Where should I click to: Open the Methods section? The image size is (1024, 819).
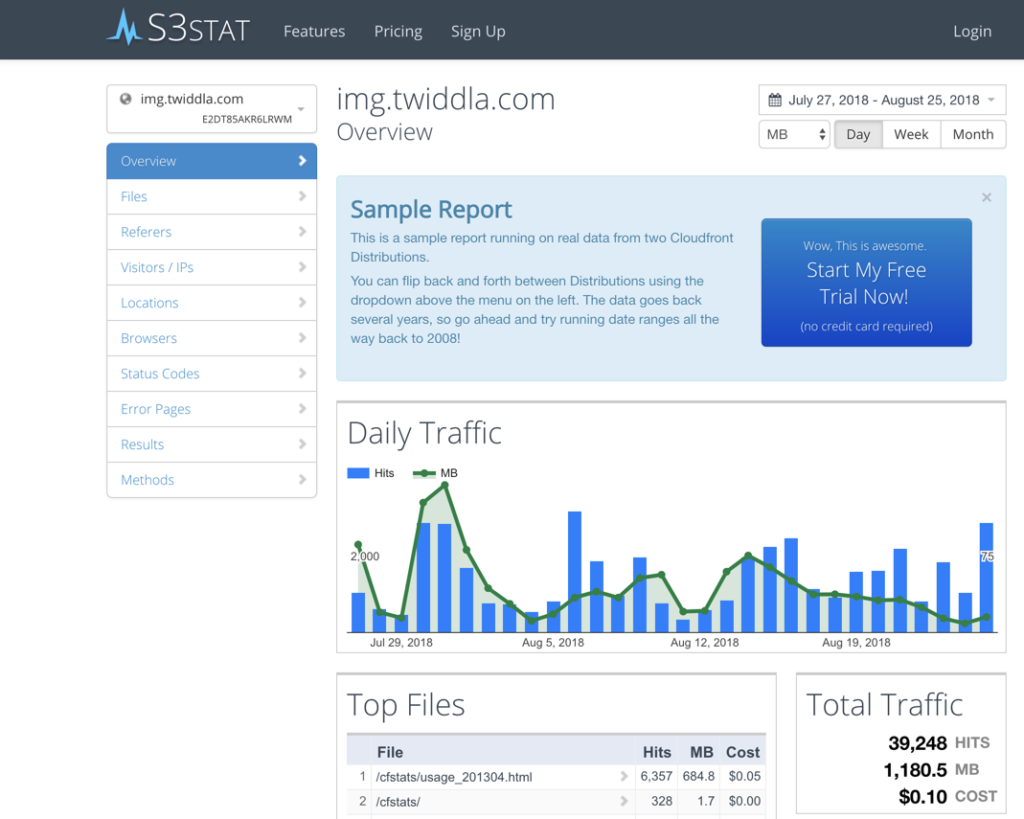point(212,480)
